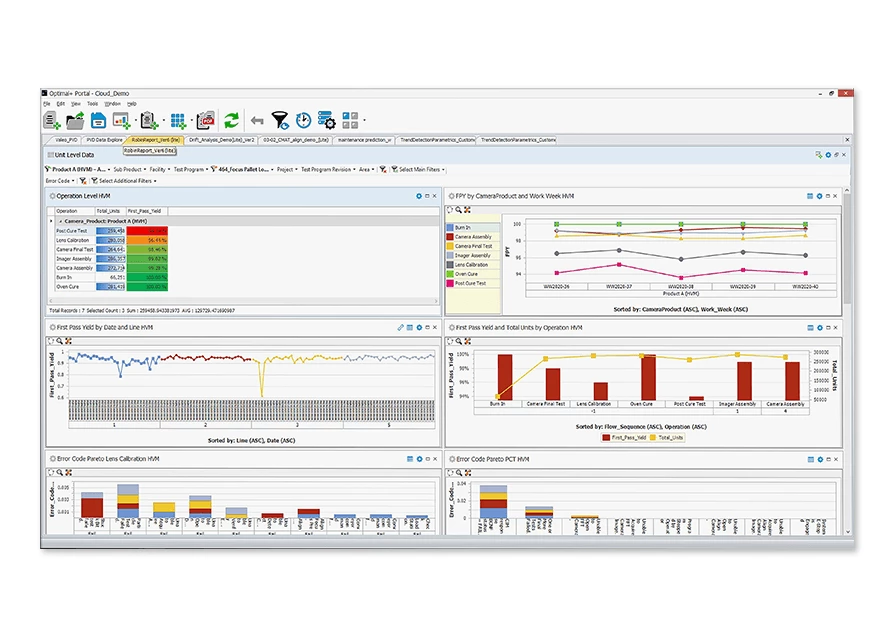Click settings gear in Unit Level Data header
Image resolution: width=895 pixels, height=636 pixels.
[x=828, y=155]
